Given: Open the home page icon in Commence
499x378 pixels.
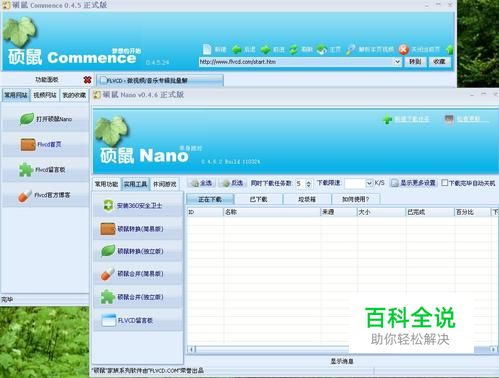Looking at the screenshot, I should [x=322, y=50].
